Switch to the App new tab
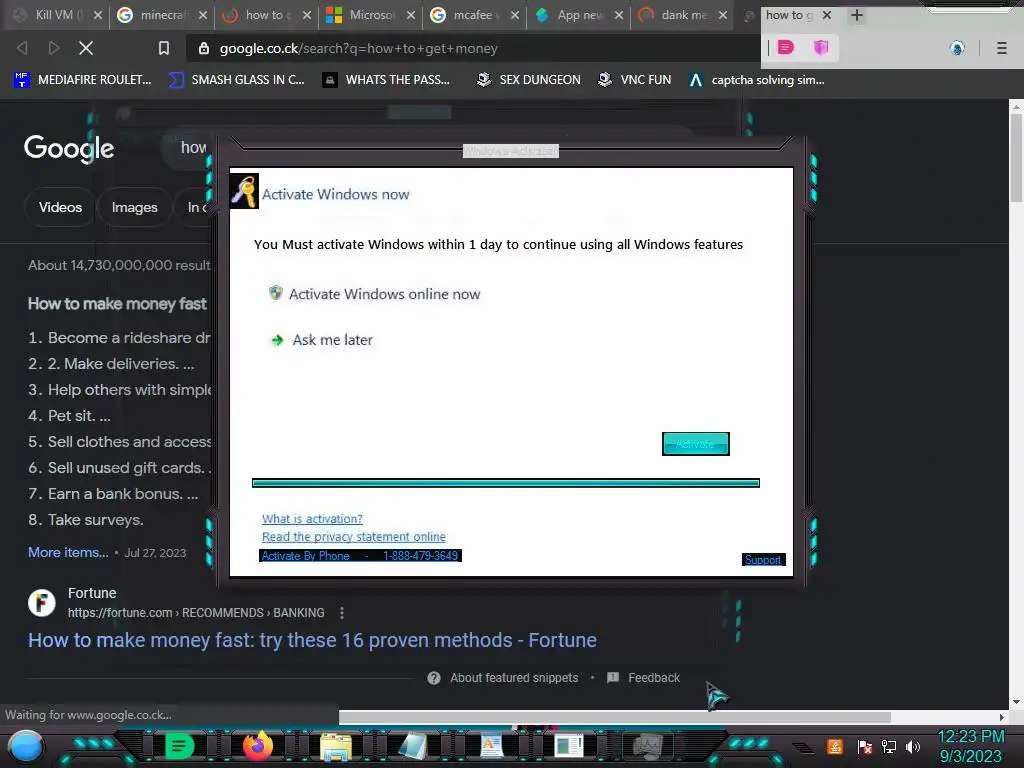The height and width of the screenshot is (768, 1024). tap(579, 14)
